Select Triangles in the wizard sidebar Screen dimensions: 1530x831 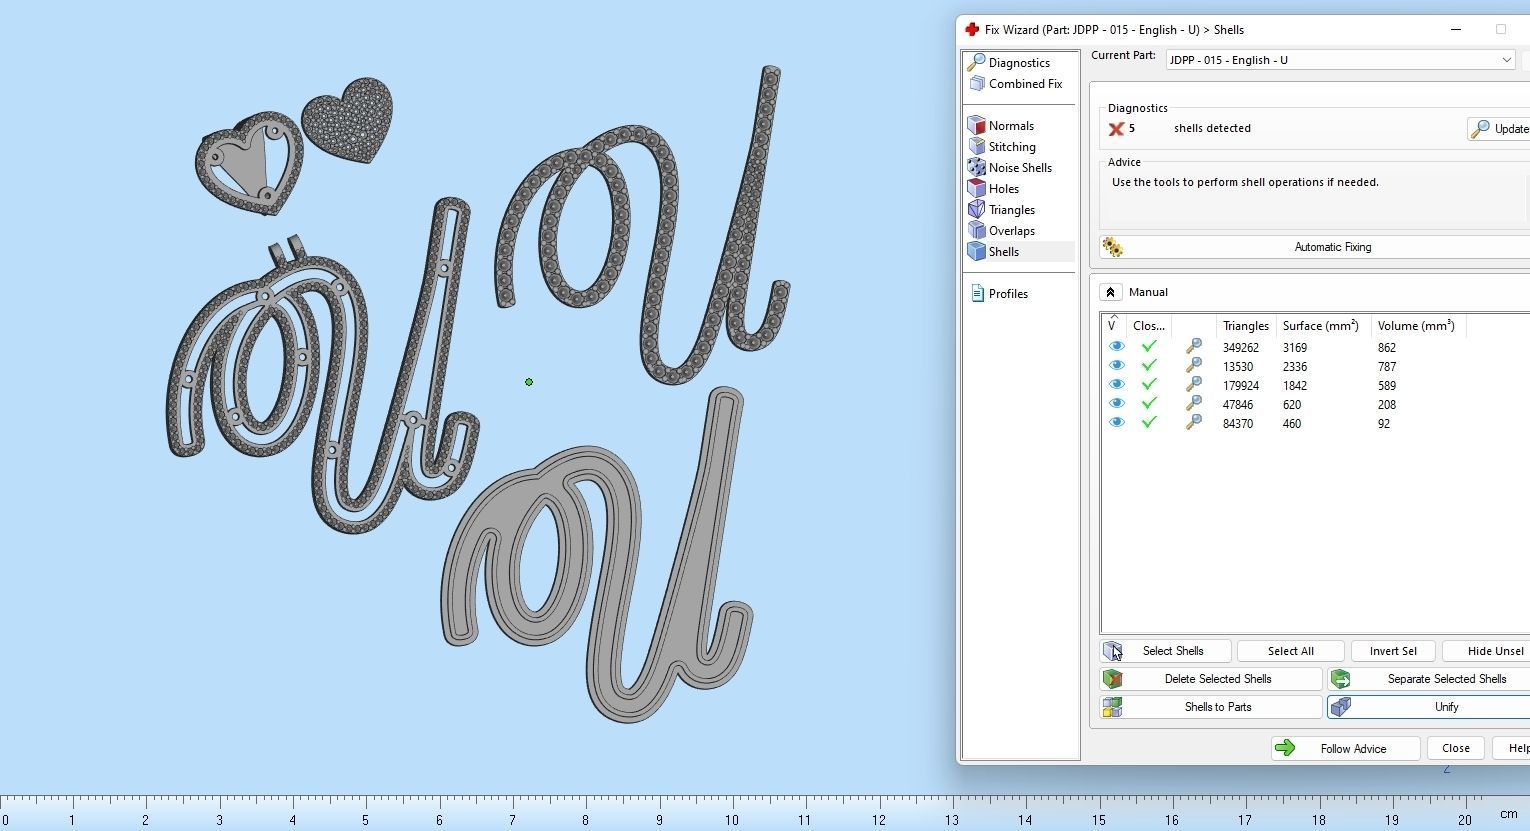[1011, 210]
